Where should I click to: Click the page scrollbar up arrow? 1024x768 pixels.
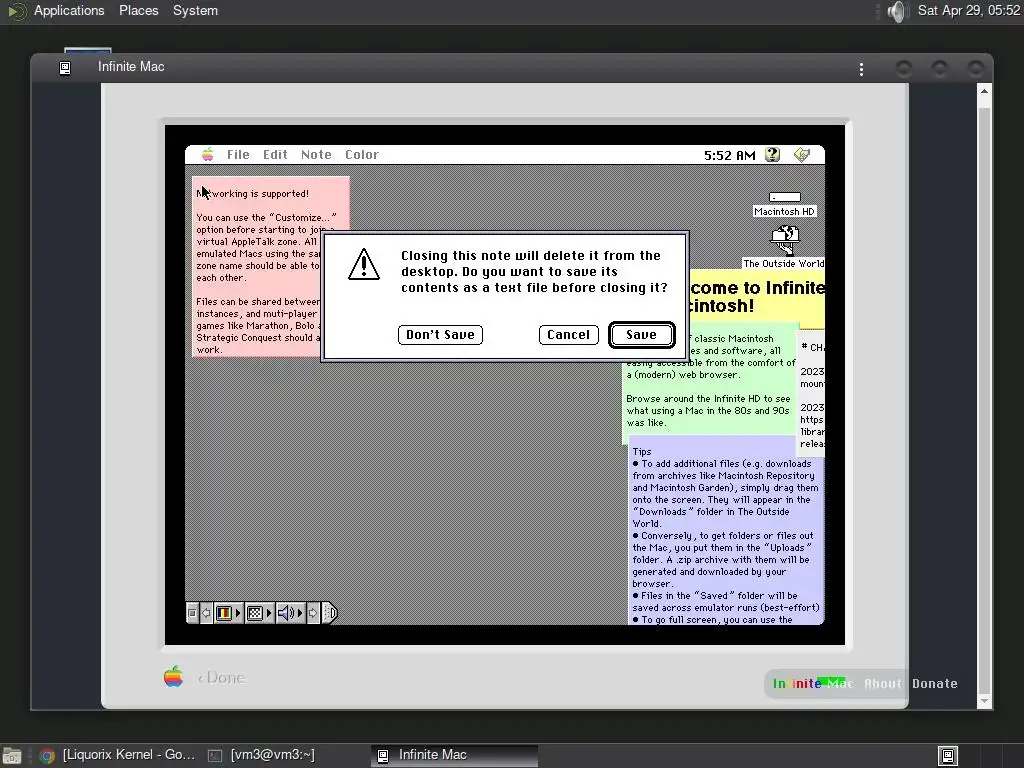point(984,92)
